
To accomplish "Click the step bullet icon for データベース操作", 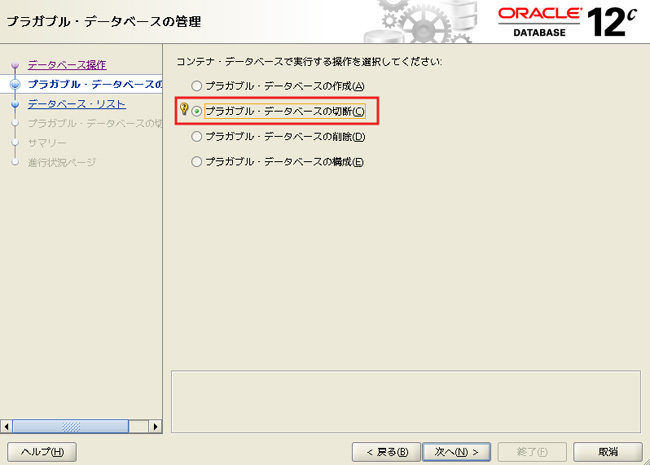I will click(x=14, y=65).
